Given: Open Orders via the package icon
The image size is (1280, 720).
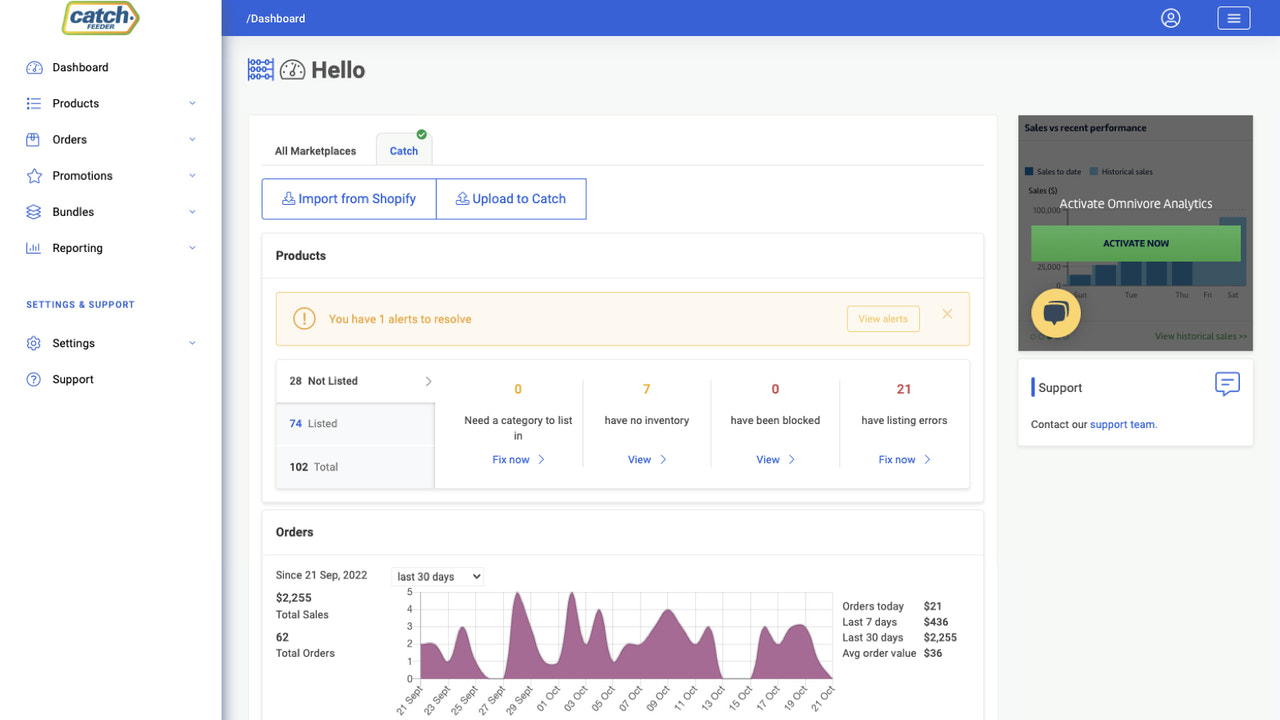Looking at the screenshot, I should tap(33, 139).
